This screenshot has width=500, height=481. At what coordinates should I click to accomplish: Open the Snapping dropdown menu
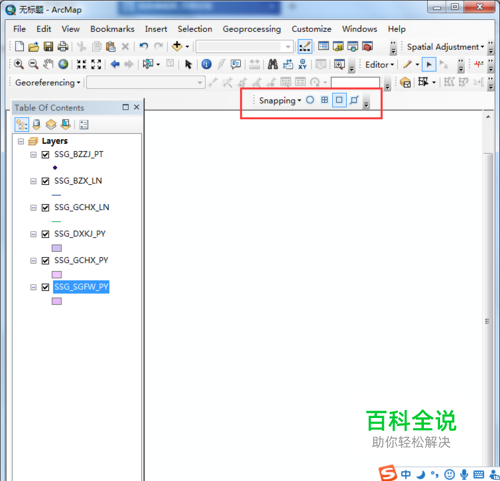[280, 100]
